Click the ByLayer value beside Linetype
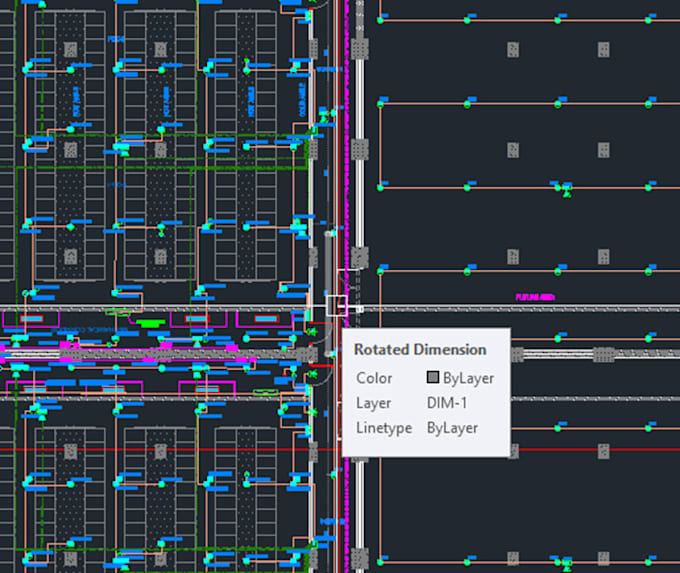This screenshot has width=680, height=573. pyautogui.click(x=452, y=428)
